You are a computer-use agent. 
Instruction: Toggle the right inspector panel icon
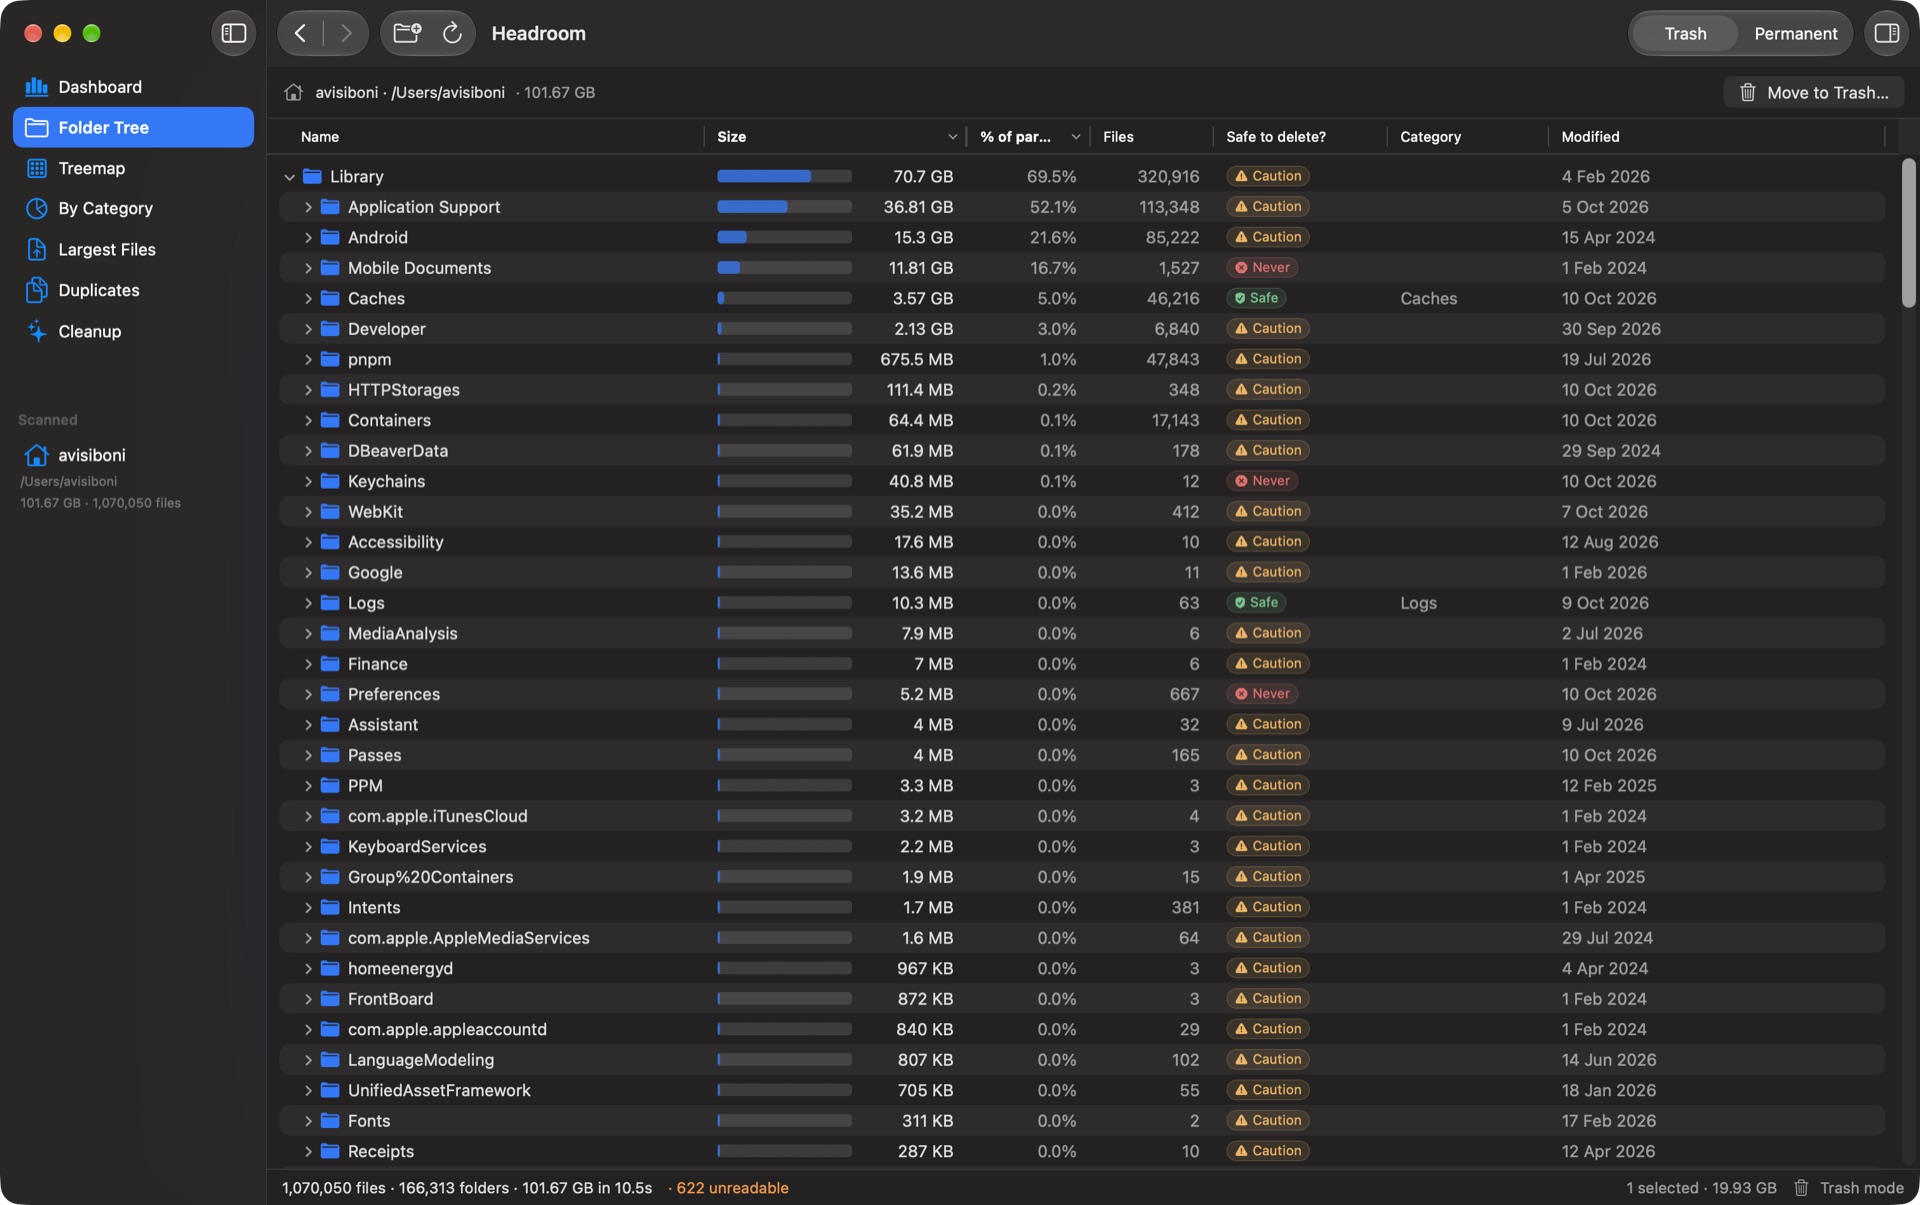click(x=1887, y=33)
